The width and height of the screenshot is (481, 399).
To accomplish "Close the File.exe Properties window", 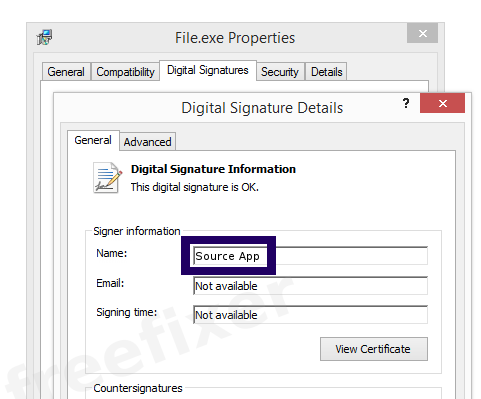I will [x=422, y=33].
